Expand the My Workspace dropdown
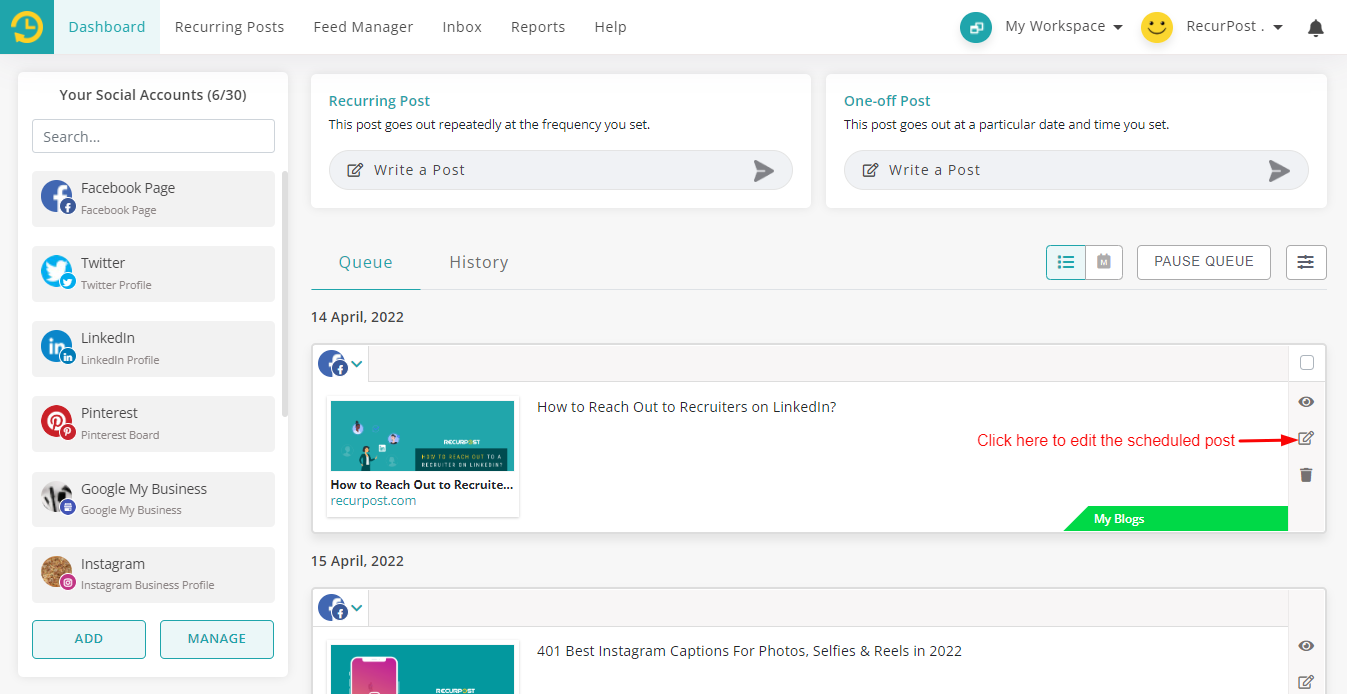The image size is (1347, 694). (1064, 27)
